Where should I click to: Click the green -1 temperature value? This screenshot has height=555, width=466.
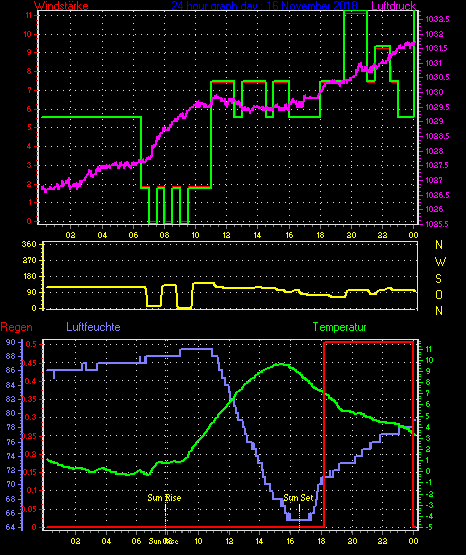pos(428,482)
